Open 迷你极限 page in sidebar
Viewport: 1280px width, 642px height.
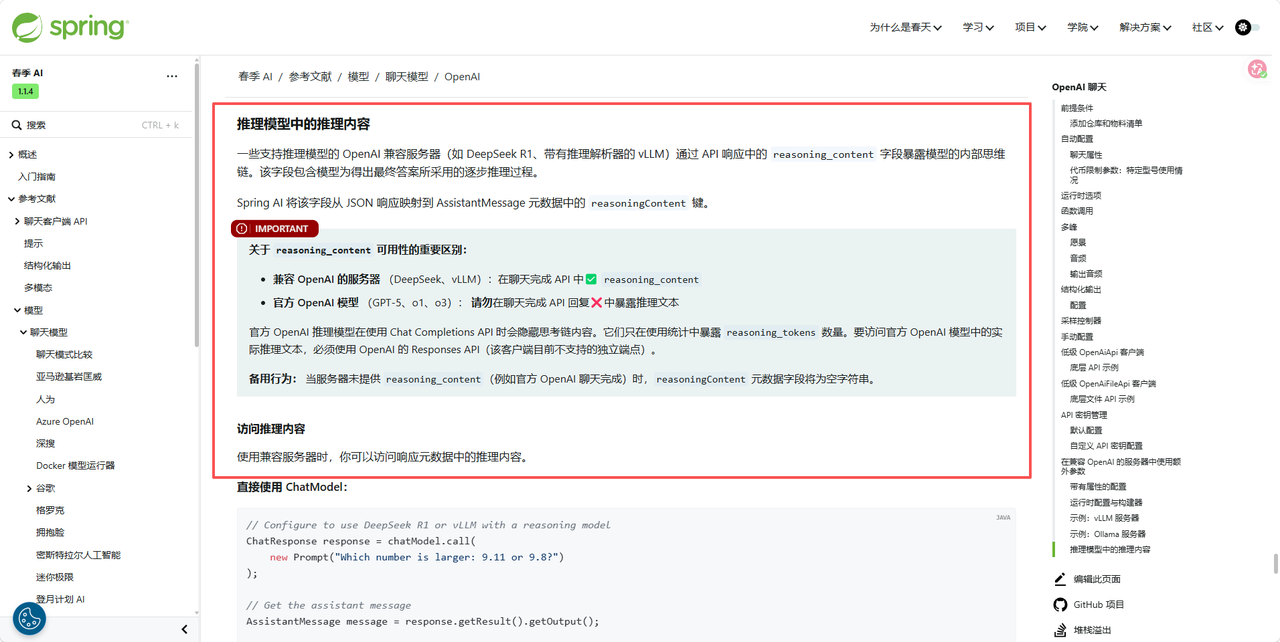click(55, 577)
